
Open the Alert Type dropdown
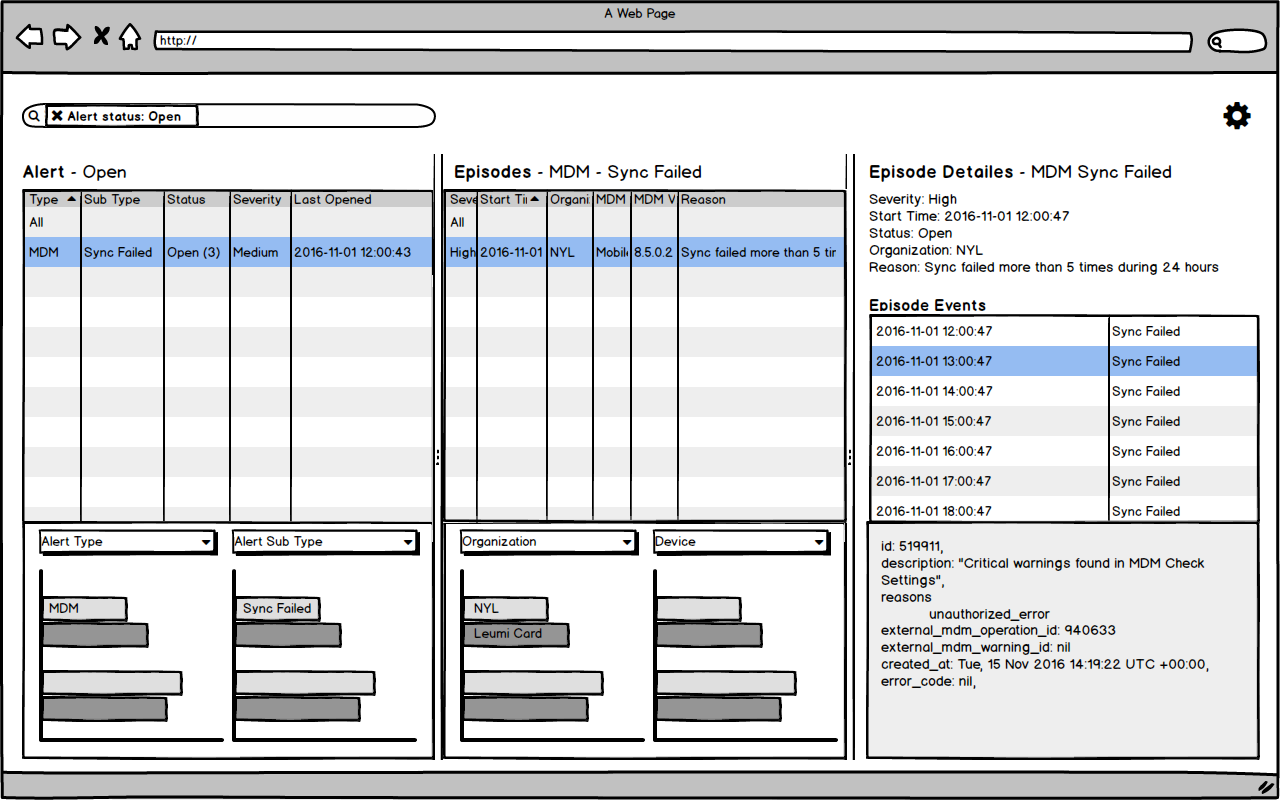[127, 541]
